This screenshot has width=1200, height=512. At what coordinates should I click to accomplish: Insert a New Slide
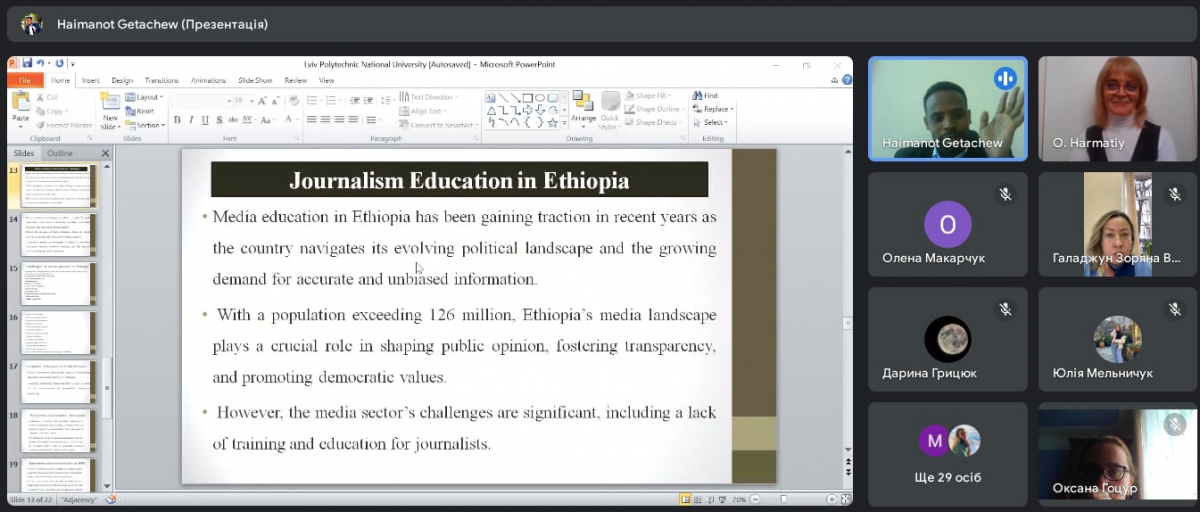coord(110,106)
